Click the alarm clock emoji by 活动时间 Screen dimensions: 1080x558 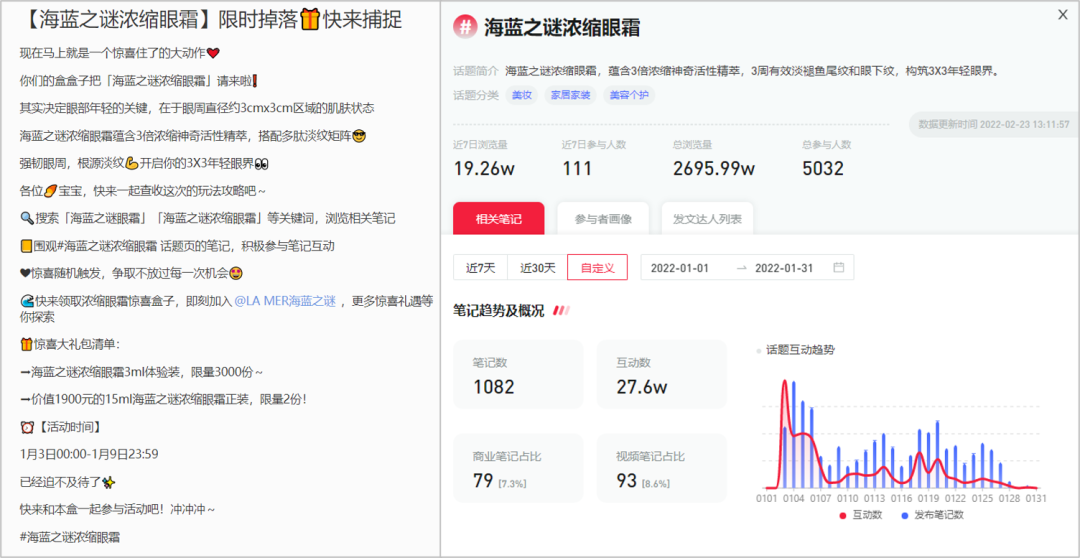[26, 428]
